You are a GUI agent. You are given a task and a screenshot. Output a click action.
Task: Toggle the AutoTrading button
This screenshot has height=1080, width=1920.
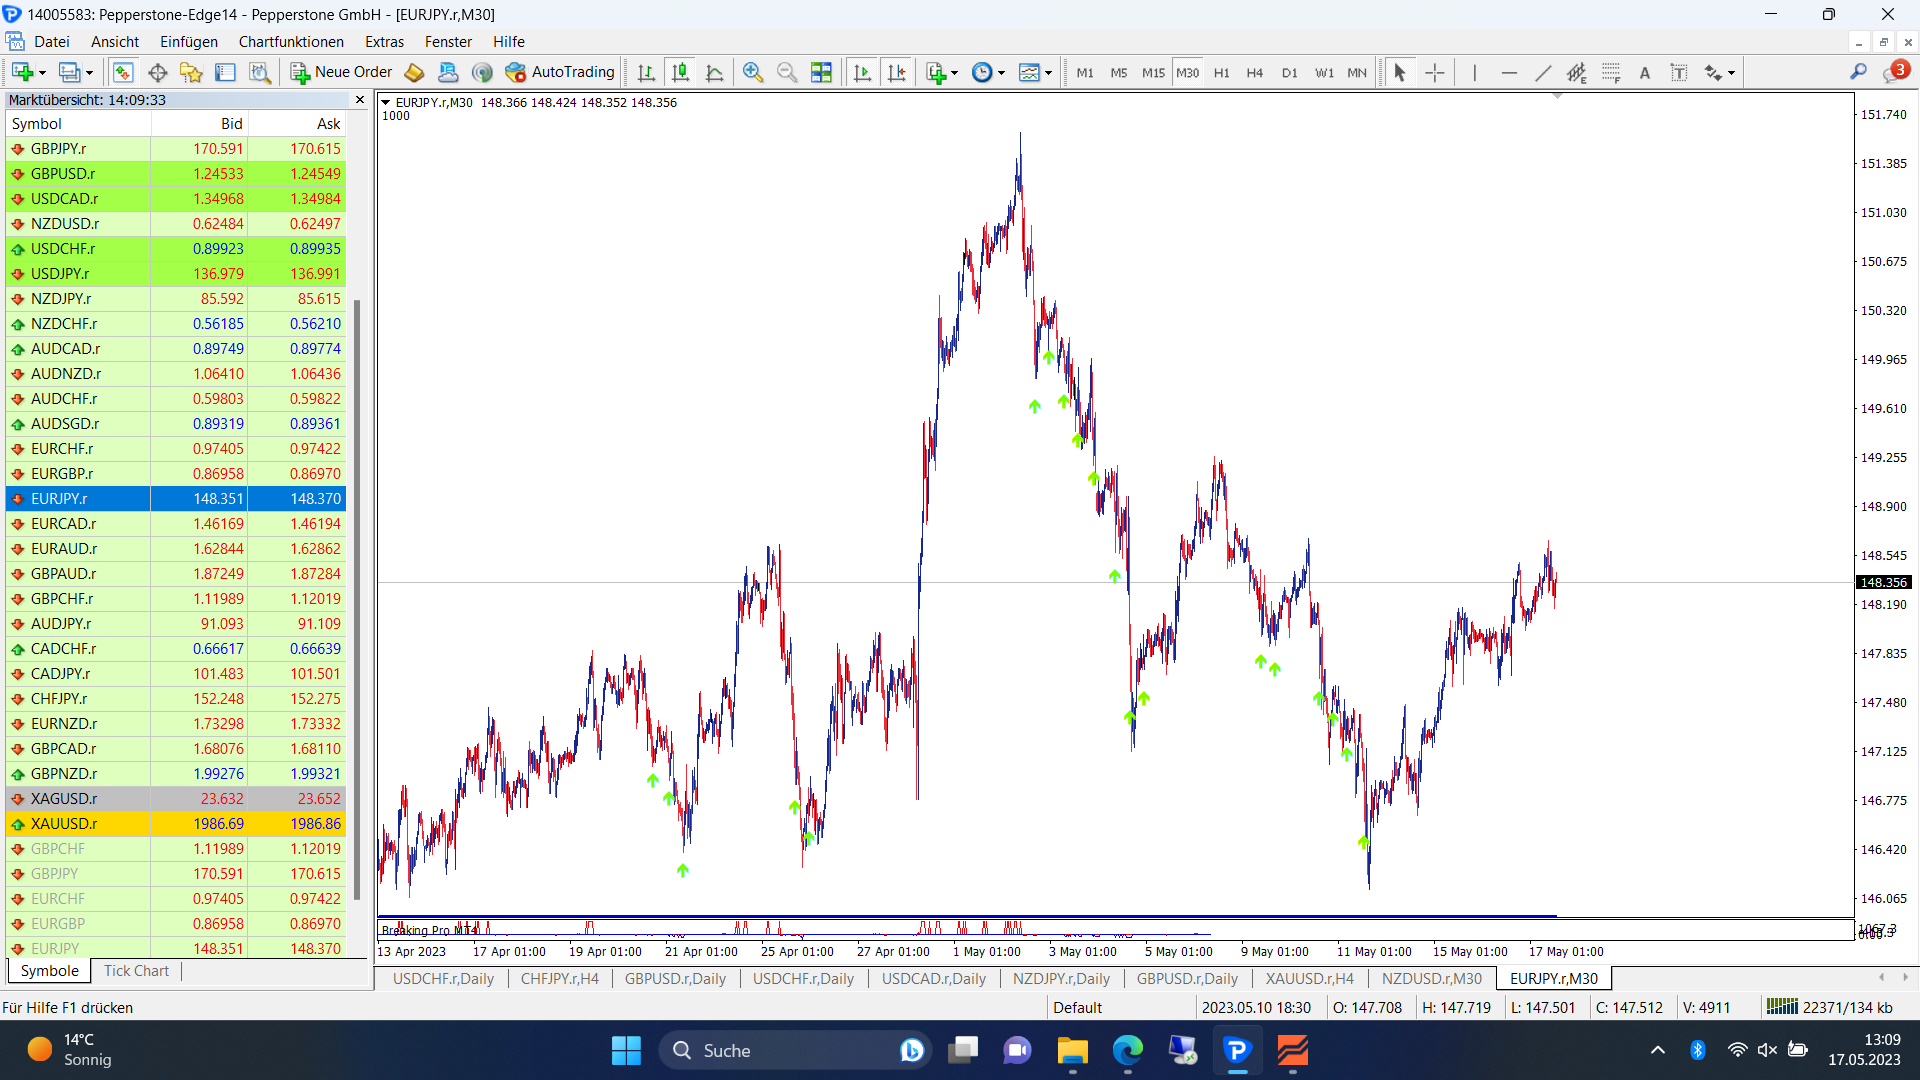(x=560, y=72)
